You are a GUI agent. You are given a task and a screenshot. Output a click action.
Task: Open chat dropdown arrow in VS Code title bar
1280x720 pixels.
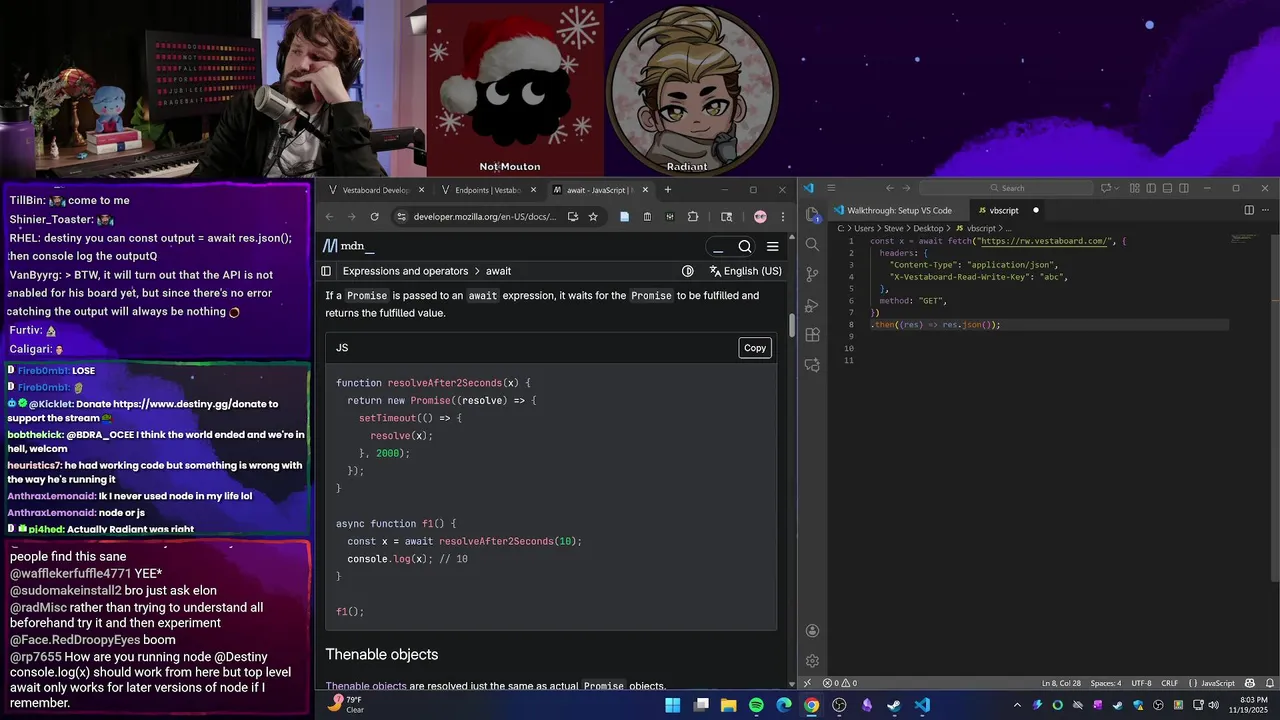1117,188
